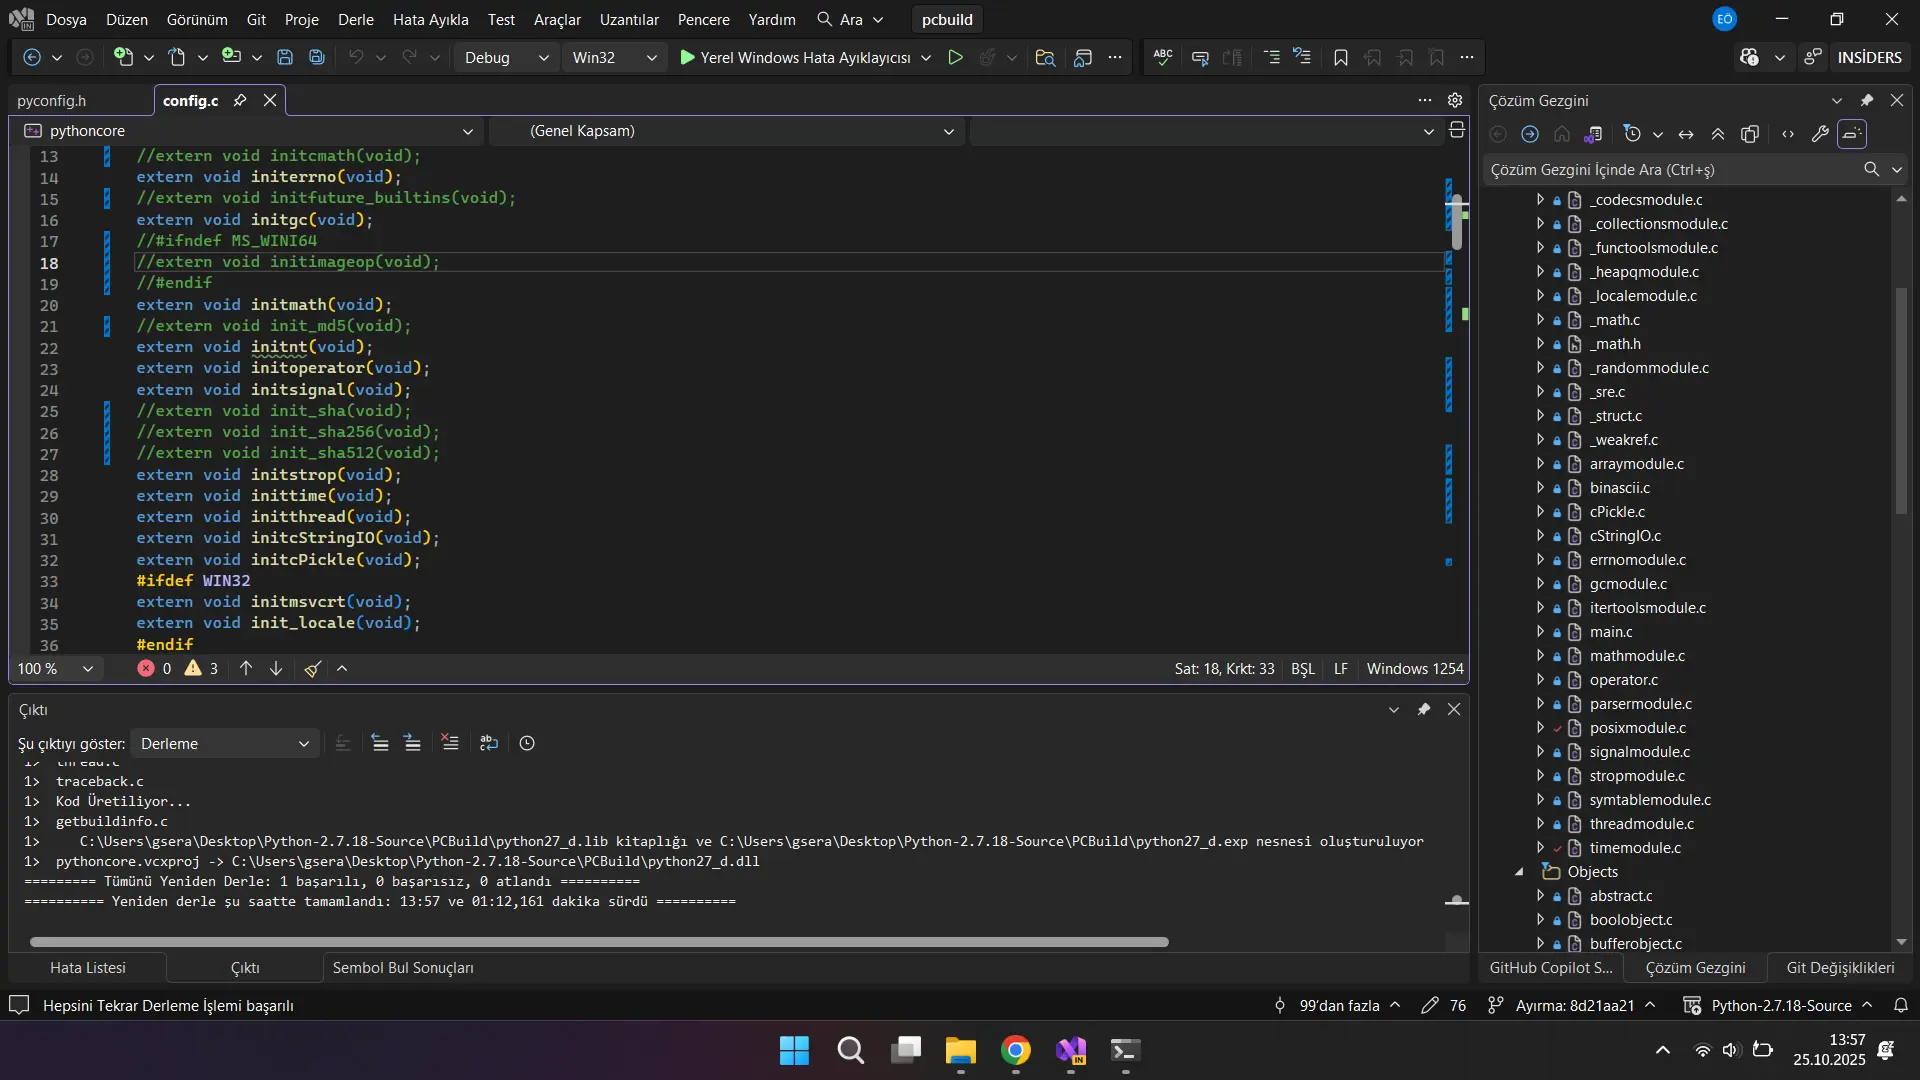Open the Hata Listesi tab link
This screenshot has height=1080, width=1920.
tap(88, 967)
